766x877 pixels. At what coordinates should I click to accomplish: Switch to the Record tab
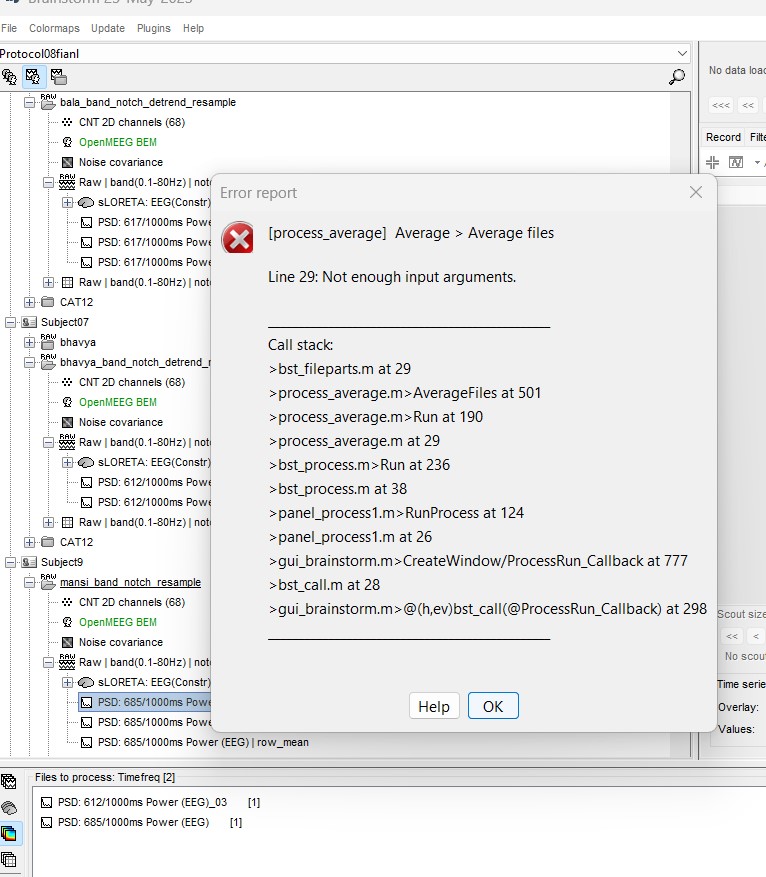[x=723, y=137]
